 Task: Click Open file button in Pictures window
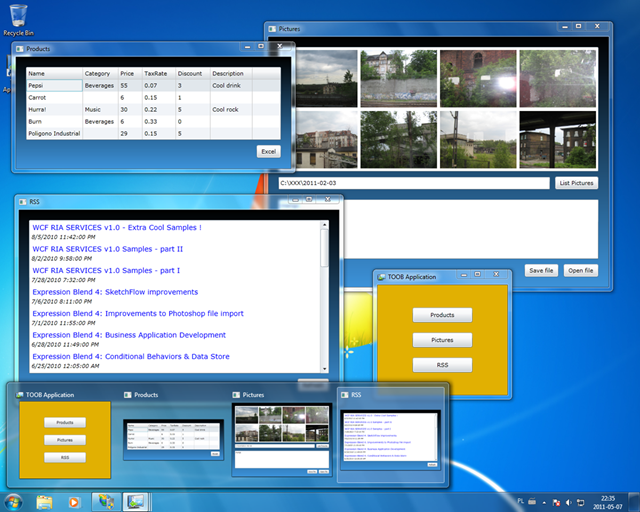580,270
